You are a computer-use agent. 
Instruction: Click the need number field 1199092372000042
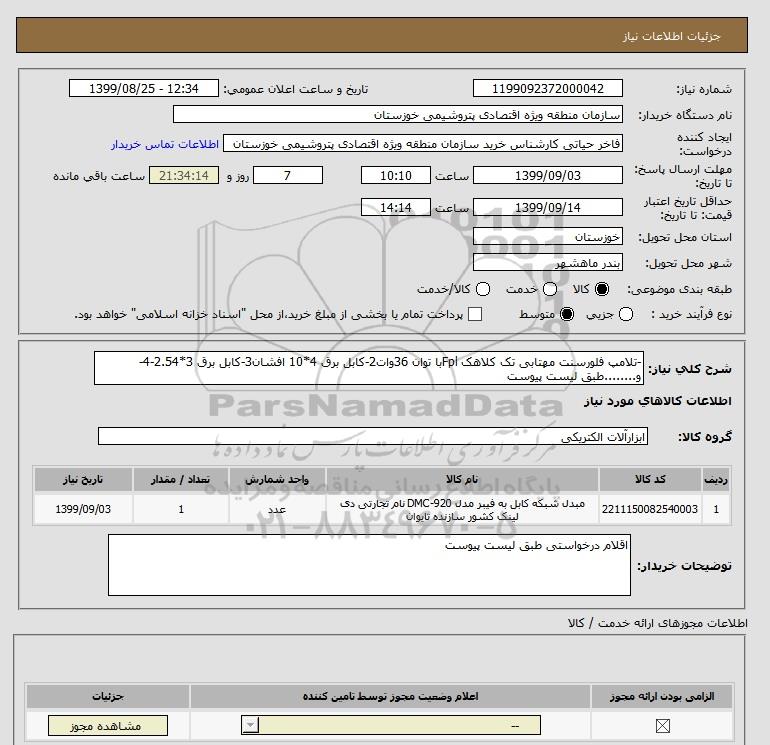[548, 88]
